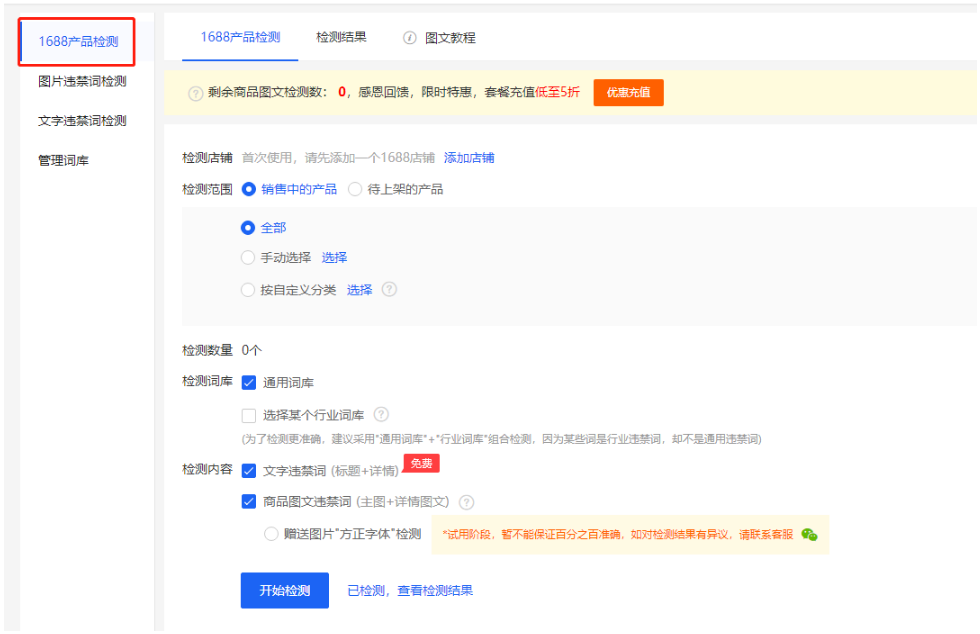The width and height of the screenshot is (980, 634).
Task: Toggle the 文字违禁词 (标题+详情) checkbox
Action: point(249,470)
